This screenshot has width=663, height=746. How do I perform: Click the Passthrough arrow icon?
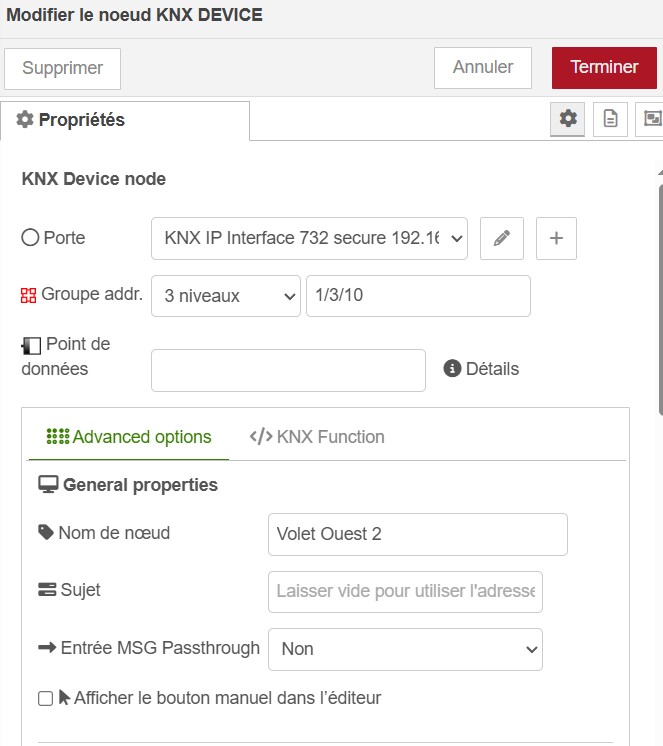[x=47, y=648]
